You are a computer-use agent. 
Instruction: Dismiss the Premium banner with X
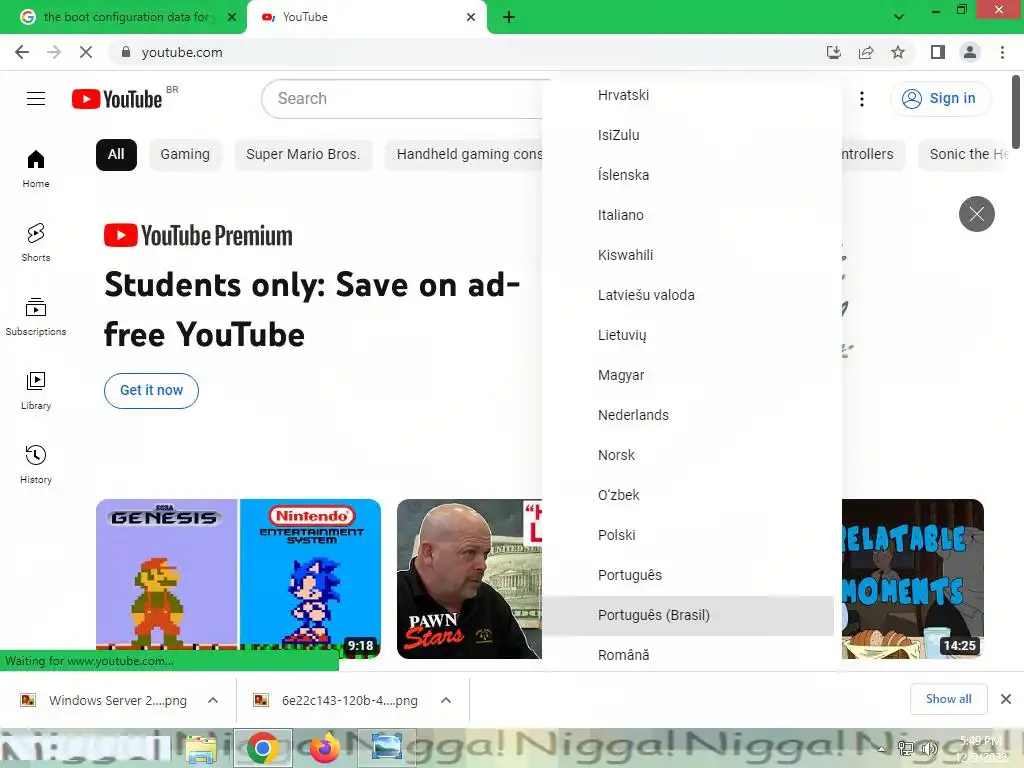(976, 214)
